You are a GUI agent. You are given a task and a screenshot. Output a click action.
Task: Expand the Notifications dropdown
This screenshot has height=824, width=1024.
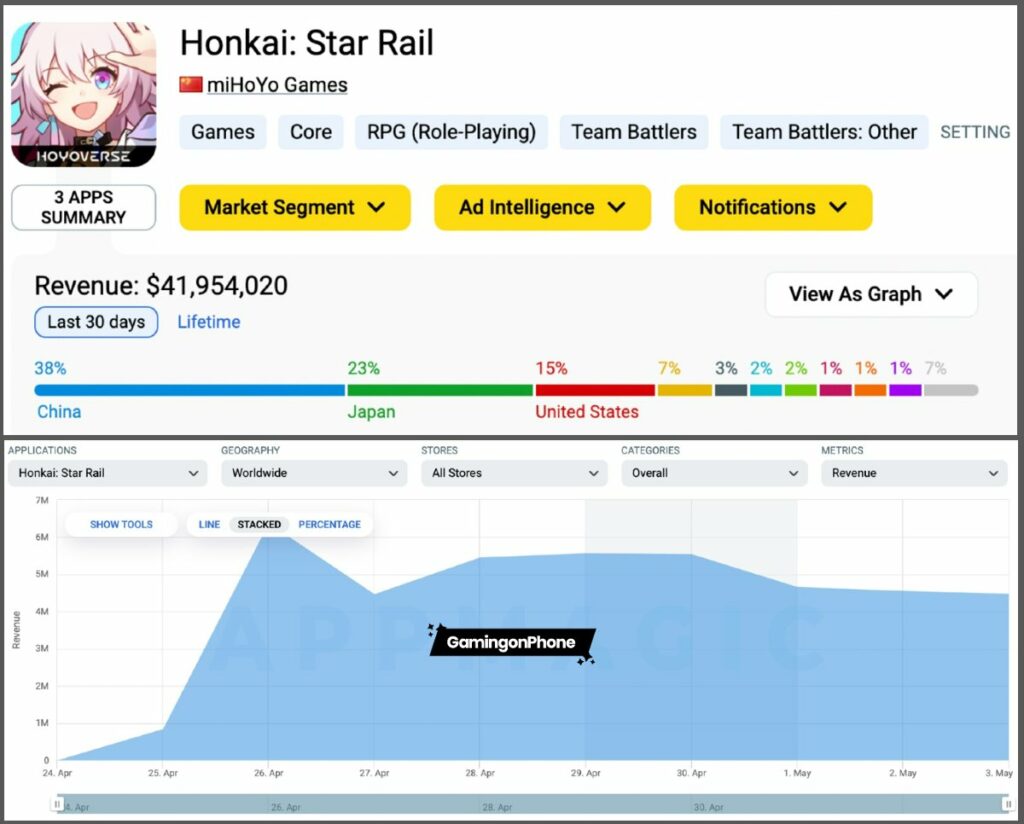773,208
